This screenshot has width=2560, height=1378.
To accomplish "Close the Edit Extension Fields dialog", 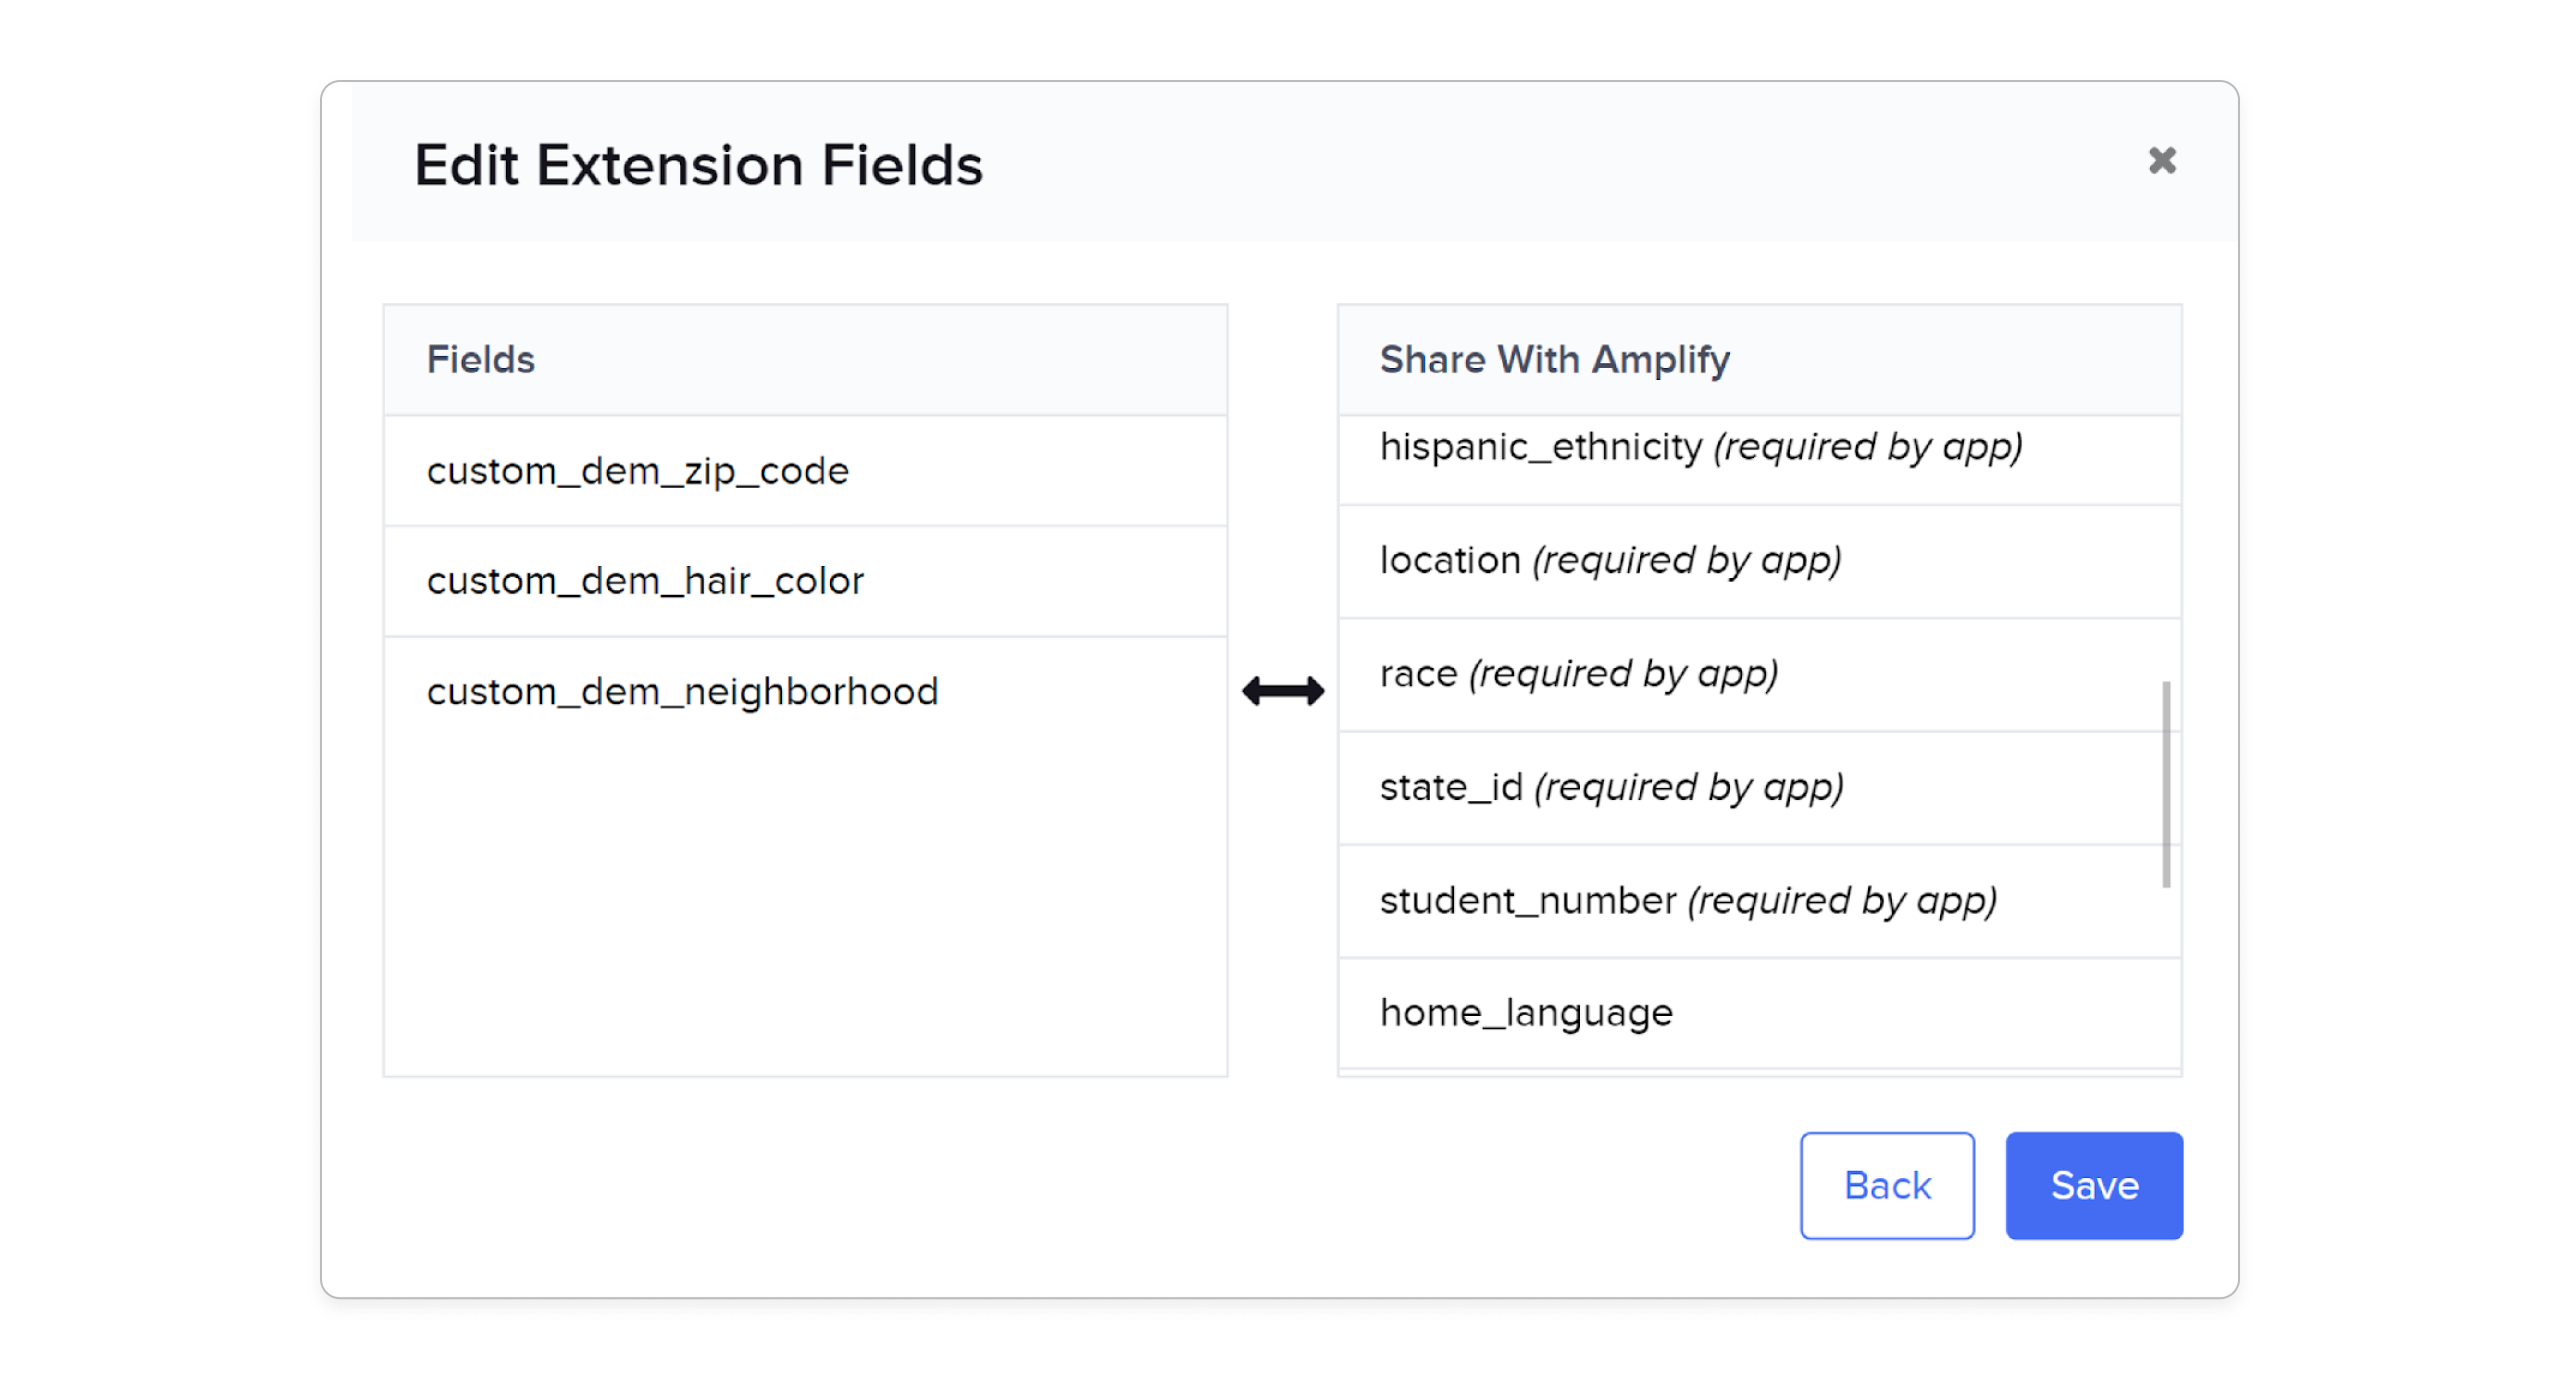I will 2163,161.
